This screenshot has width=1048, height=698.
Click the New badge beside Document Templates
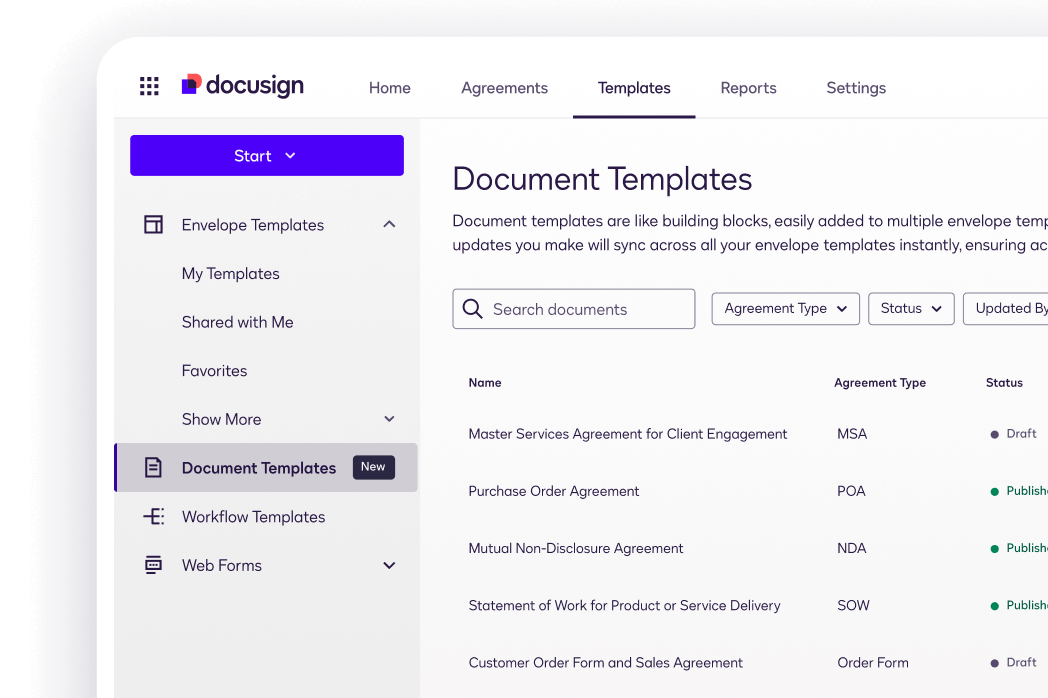373,467
